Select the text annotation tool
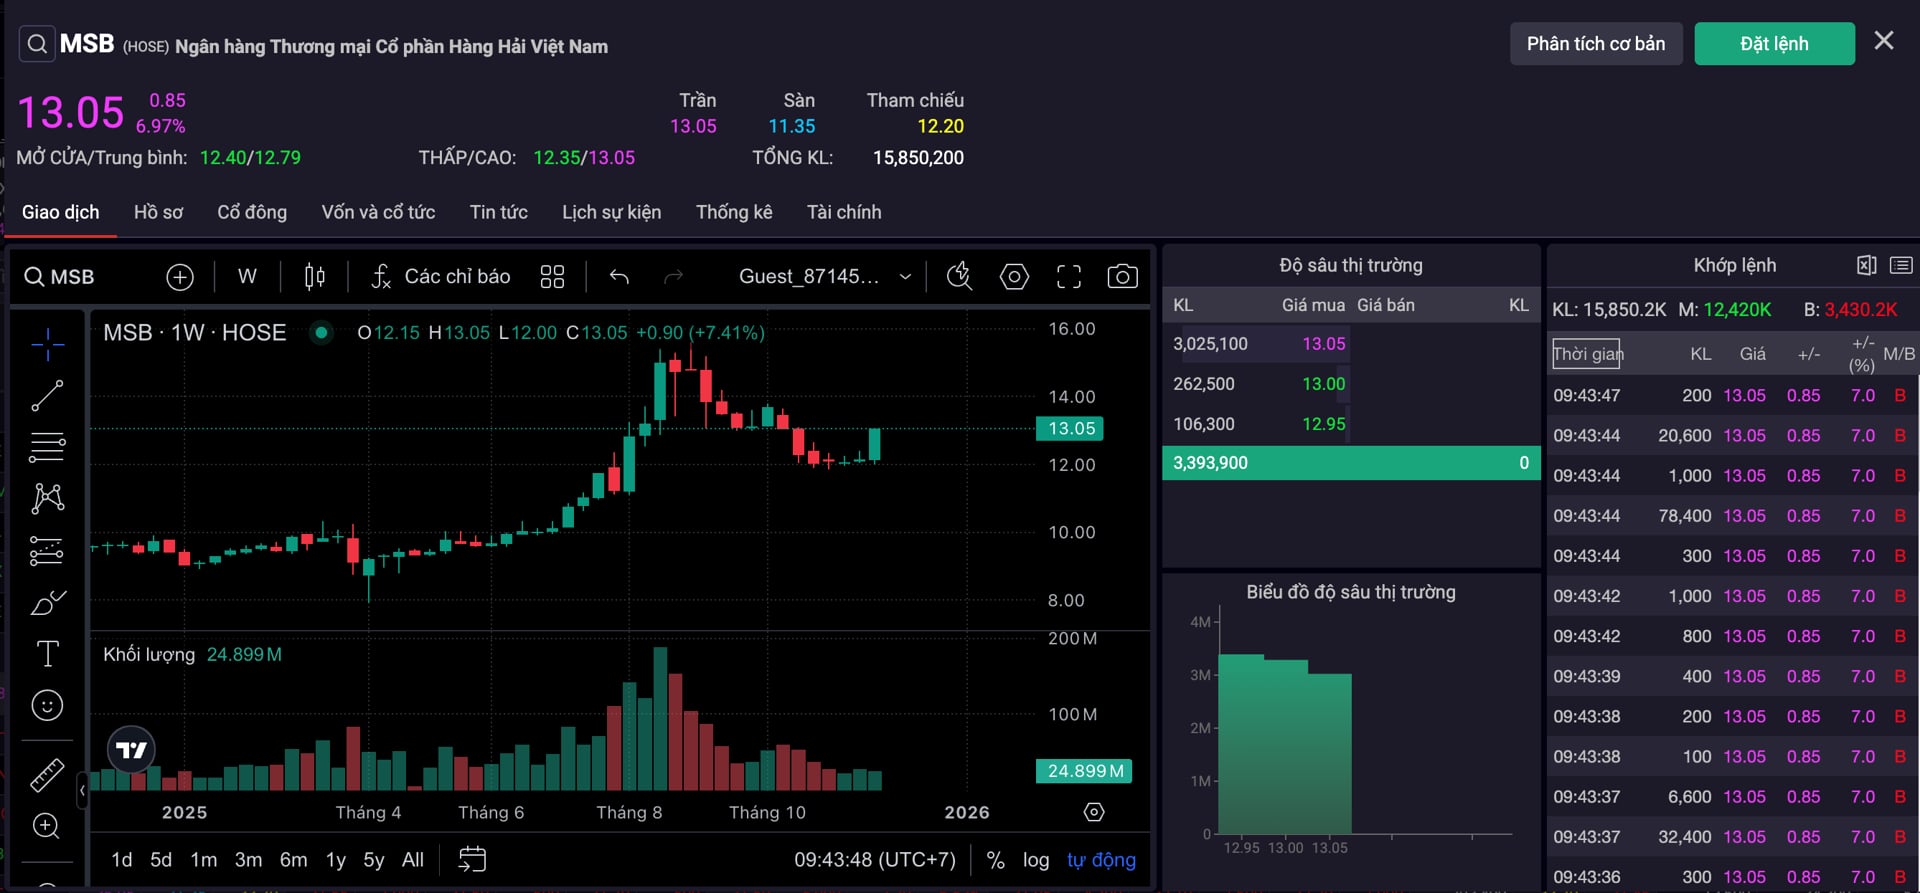The height and width of the screenshot is (893, 1920). click(47, 654)
